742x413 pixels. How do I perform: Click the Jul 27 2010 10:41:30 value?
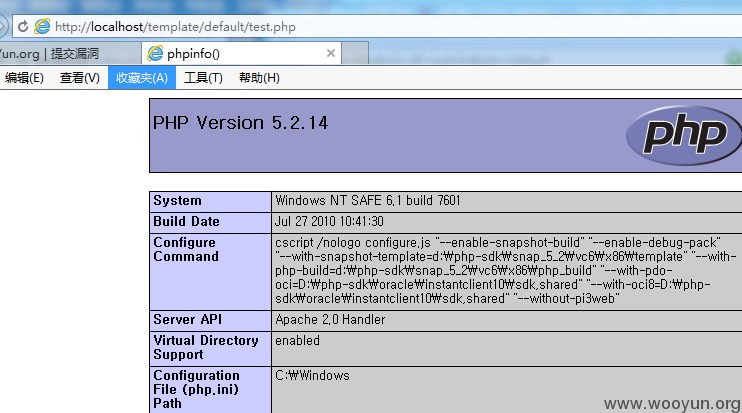coord(329,221)
